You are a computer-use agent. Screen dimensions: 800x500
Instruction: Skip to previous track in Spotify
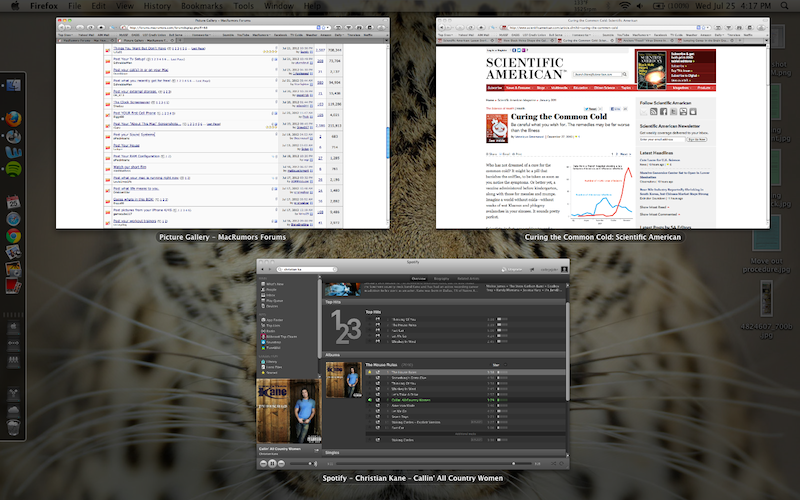263,463
